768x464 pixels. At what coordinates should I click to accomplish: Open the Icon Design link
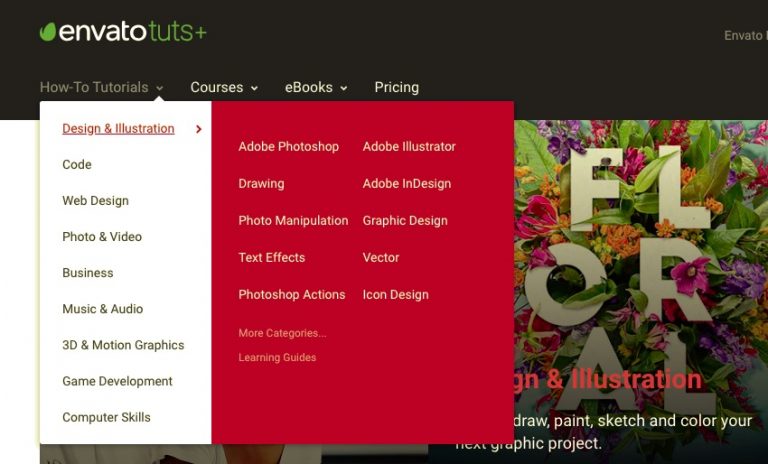(396, 294)
